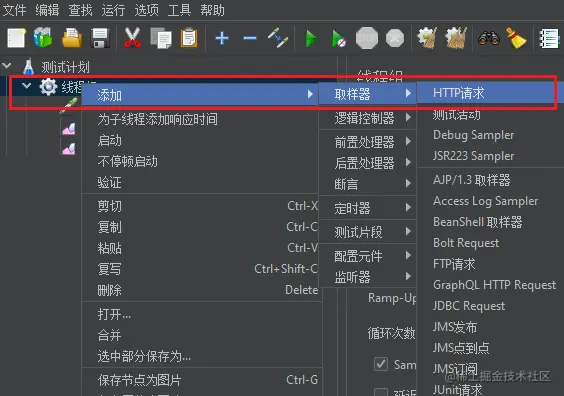Choose 测试活动 sampler
The width and height of the screenshot is (564, 396).
(x=491, y=114)
